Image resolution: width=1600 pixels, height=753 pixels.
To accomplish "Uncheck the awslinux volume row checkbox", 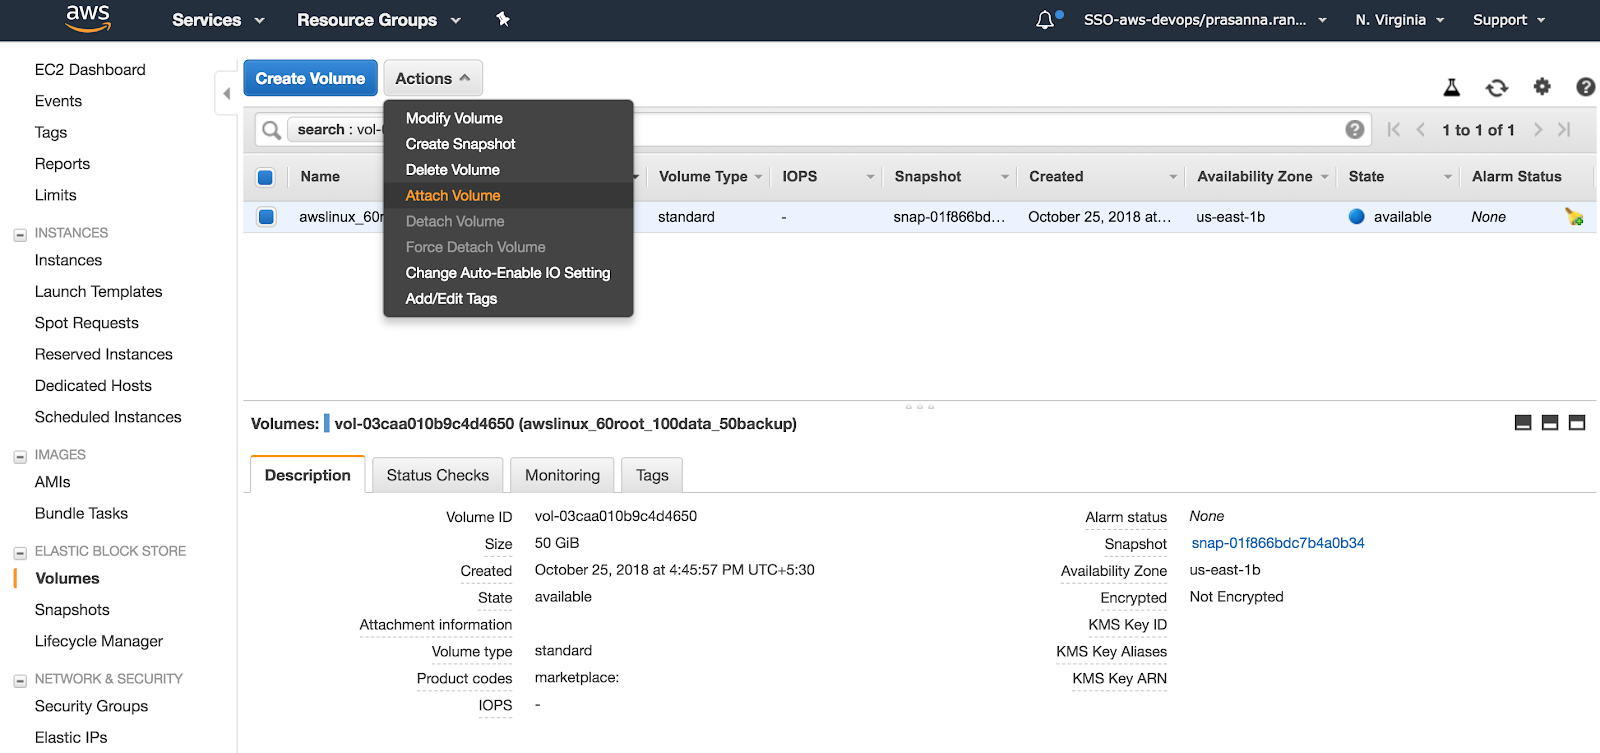I will point(266,216).
